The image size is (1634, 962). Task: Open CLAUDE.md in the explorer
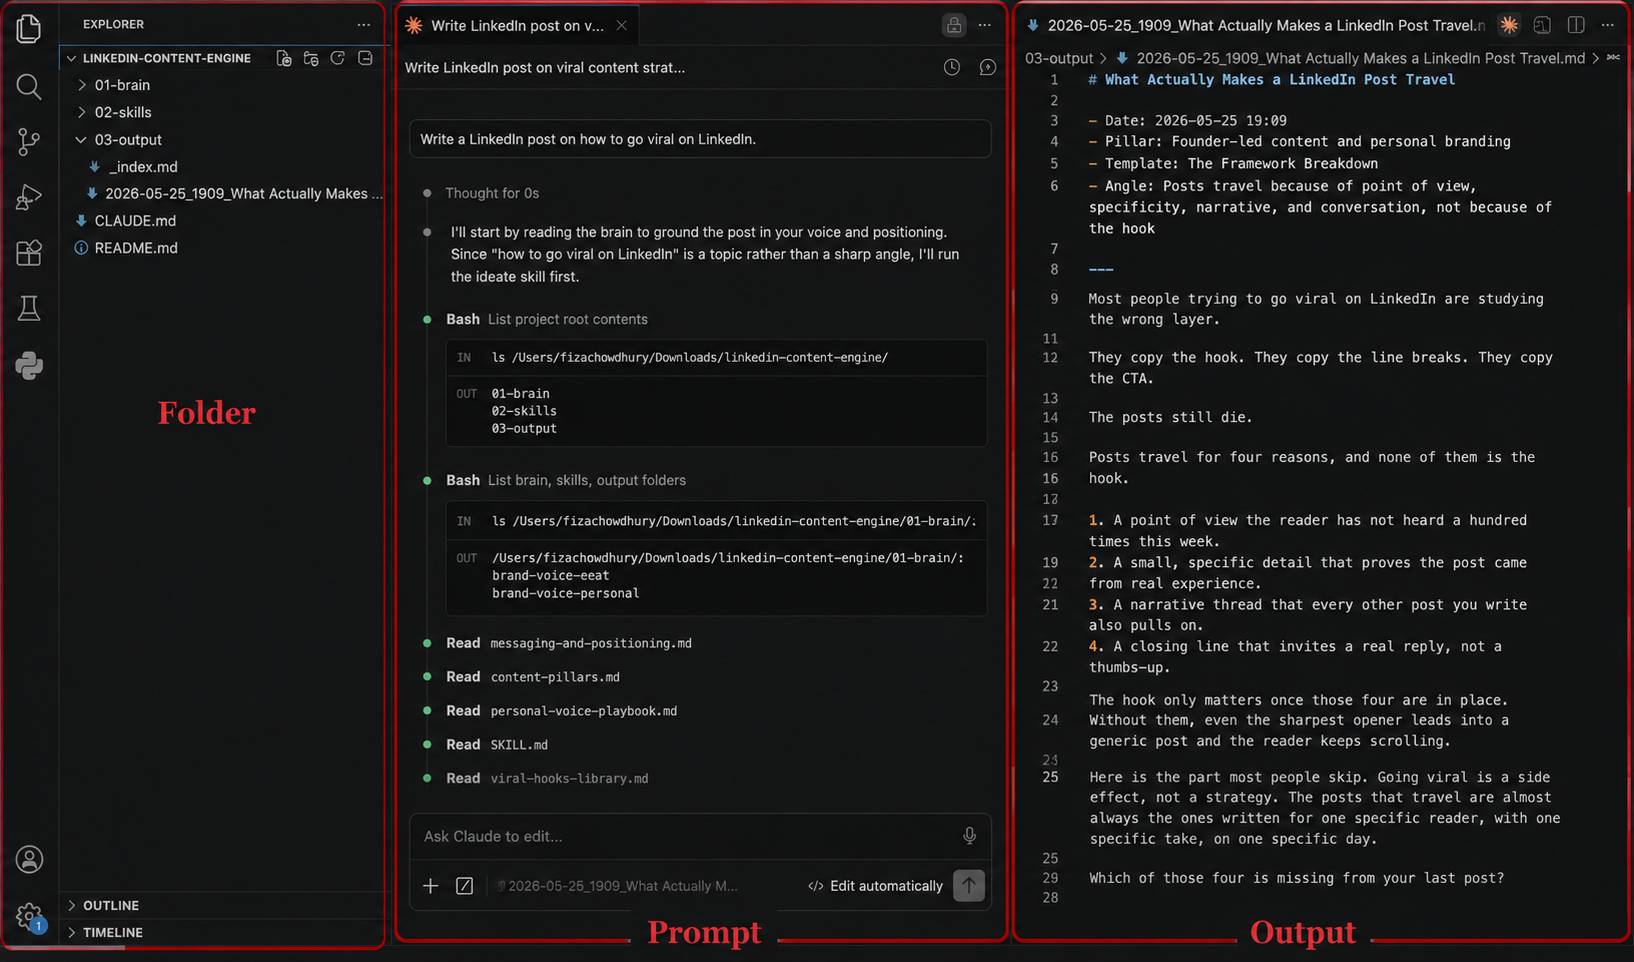(135, 221)
